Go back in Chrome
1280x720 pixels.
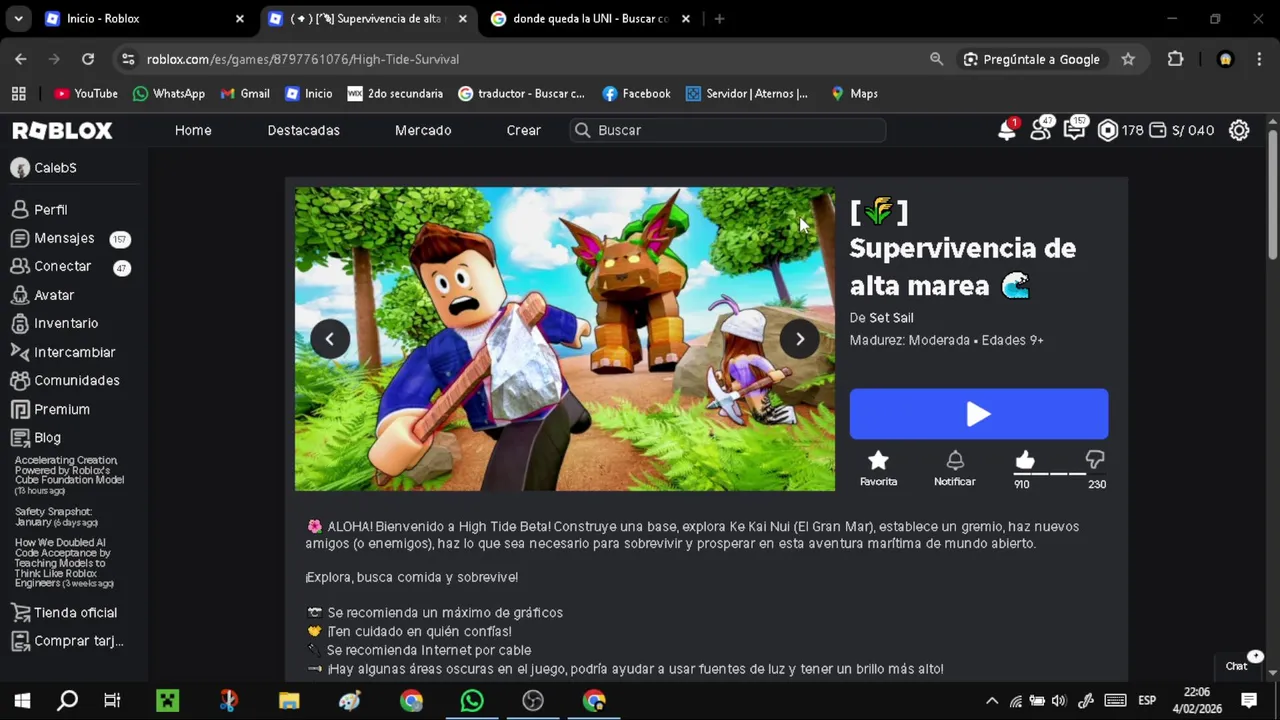21,59
